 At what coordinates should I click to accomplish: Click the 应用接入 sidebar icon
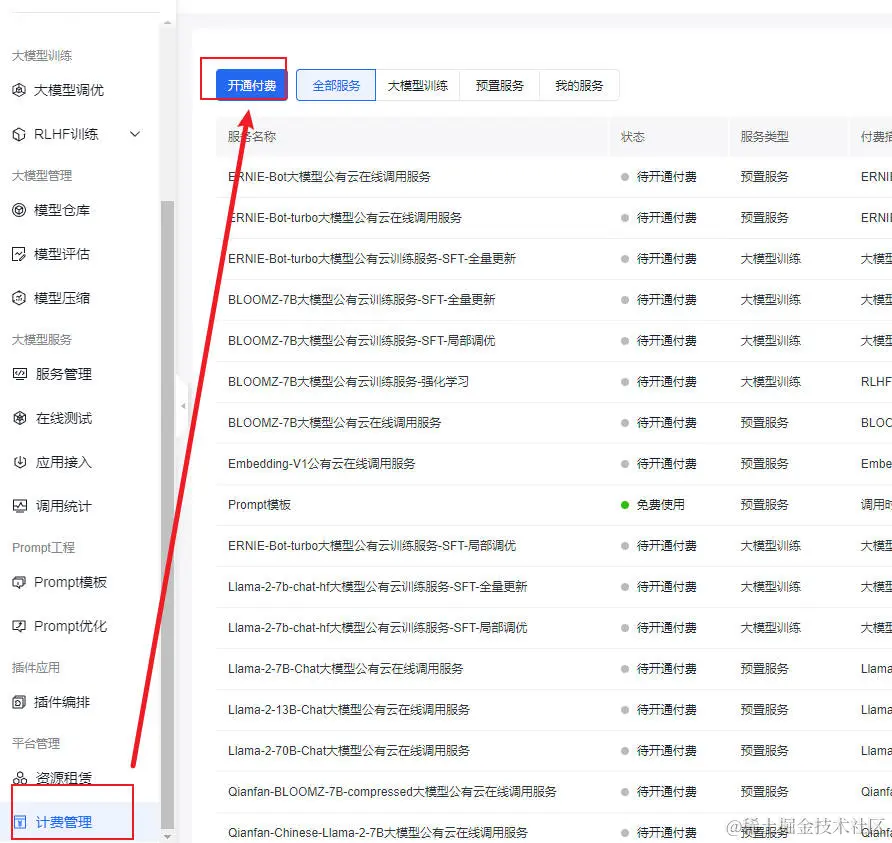[20, 462]
